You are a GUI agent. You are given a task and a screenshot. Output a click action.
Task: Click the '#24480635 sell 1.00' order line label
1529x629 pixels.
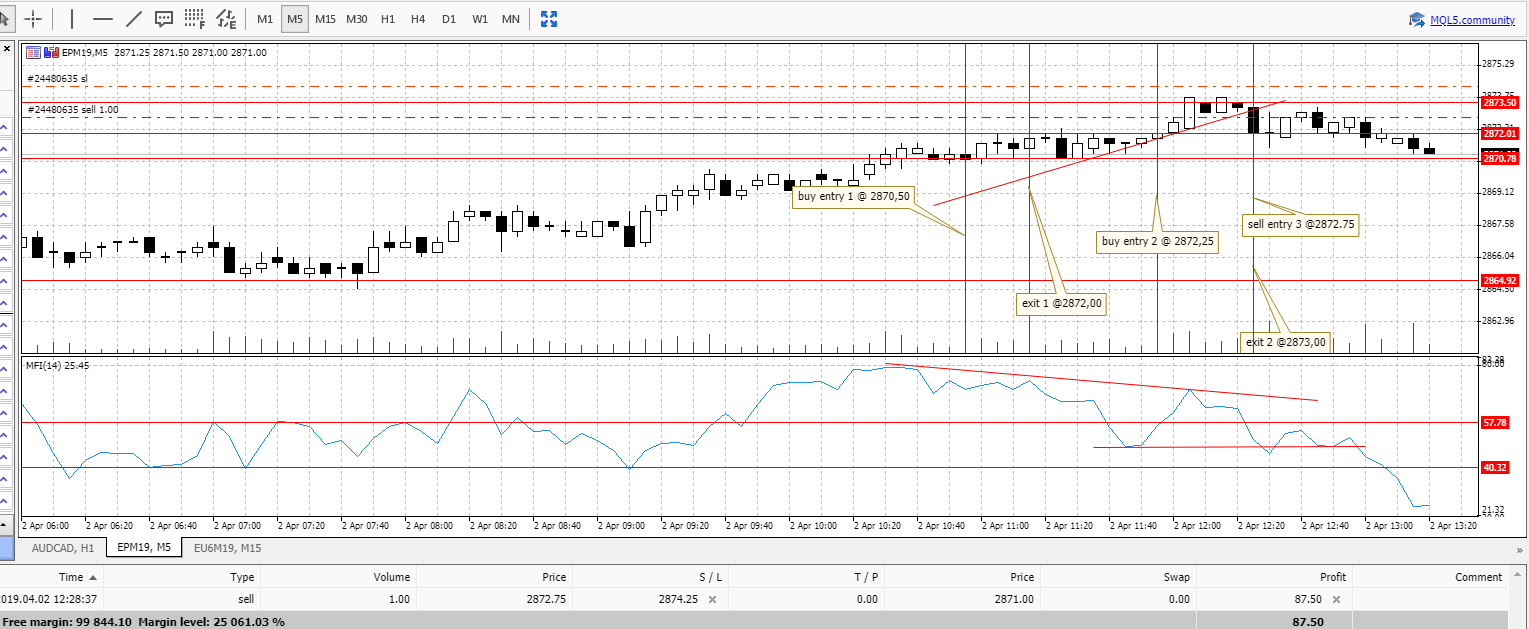(x=73, y=109)
